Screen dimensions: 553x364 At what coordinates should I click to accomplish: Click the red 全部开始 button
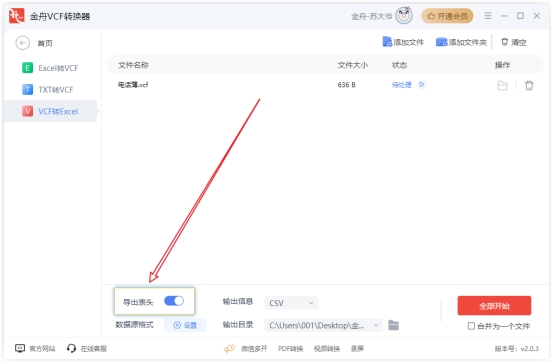(x=494, y=306)
